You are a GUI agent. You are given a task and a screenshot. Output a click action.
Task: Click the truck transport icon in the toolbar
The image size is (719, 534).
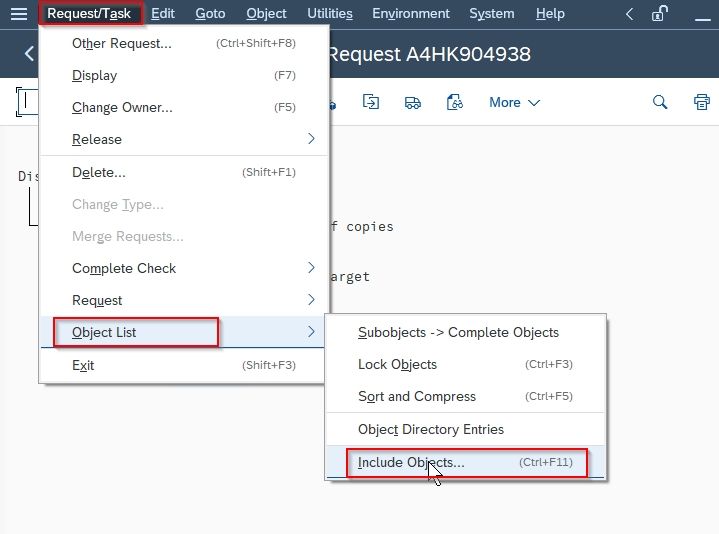pyautogui.click(x=413, y=102)
